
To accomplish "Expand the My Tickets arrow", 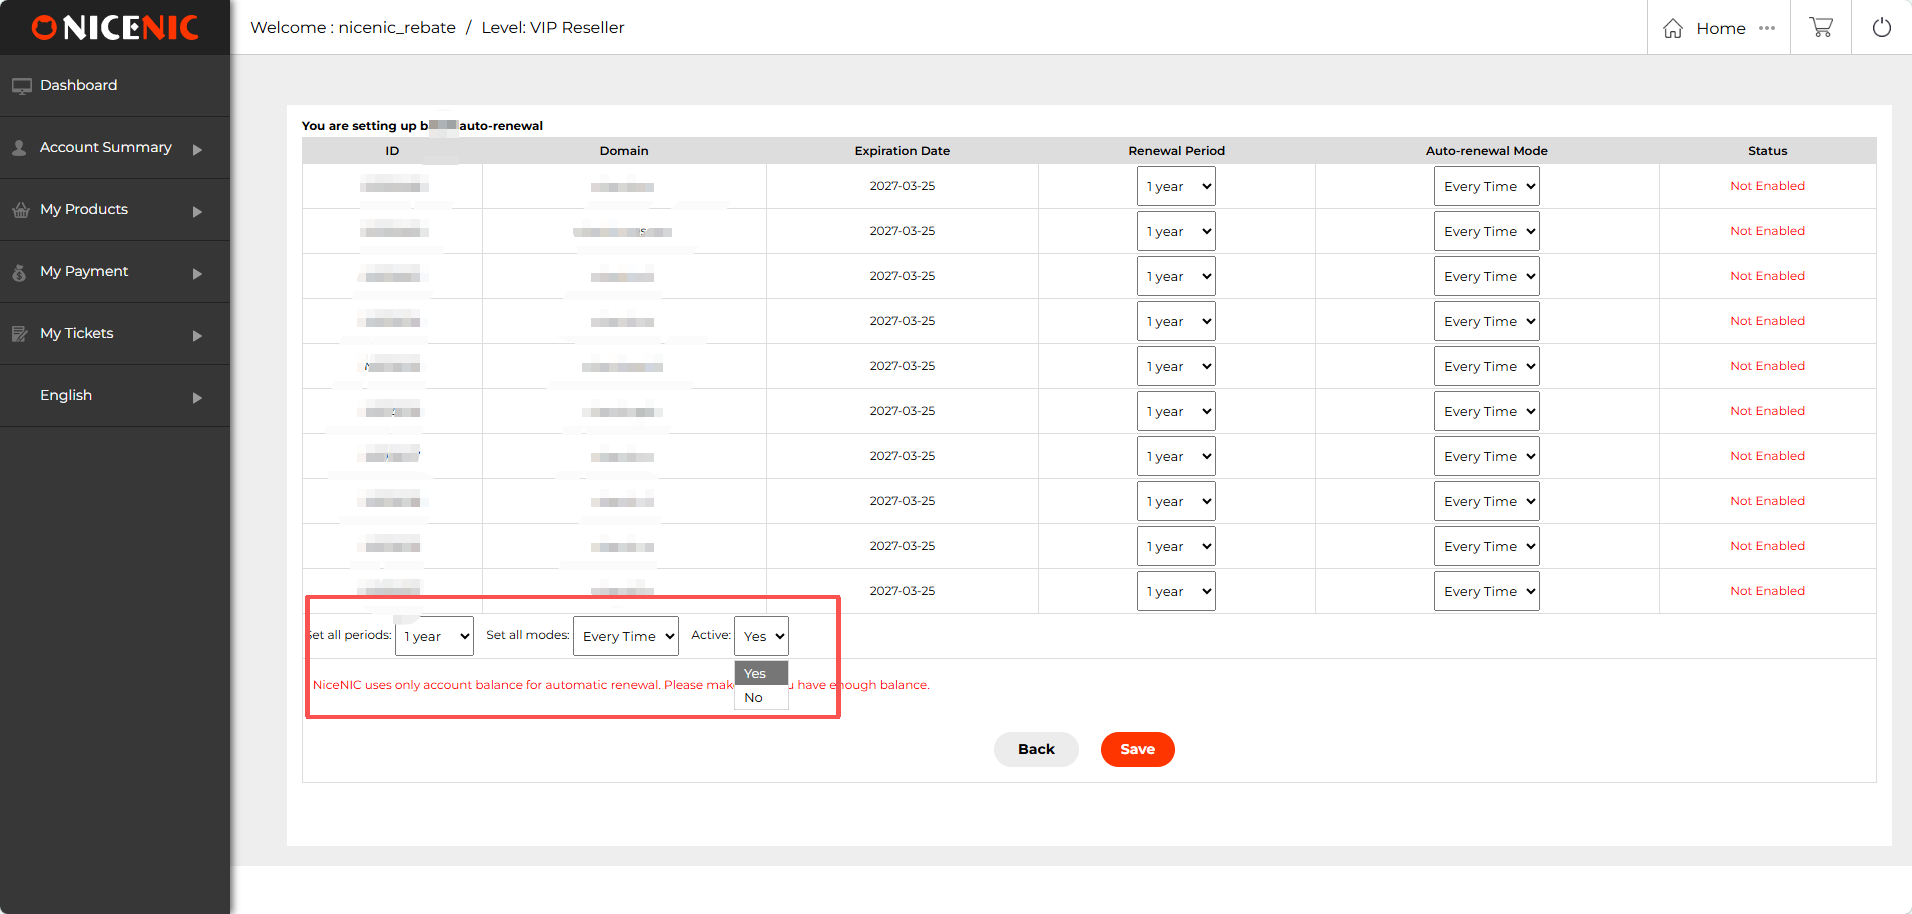I will (x=197, y=335).
